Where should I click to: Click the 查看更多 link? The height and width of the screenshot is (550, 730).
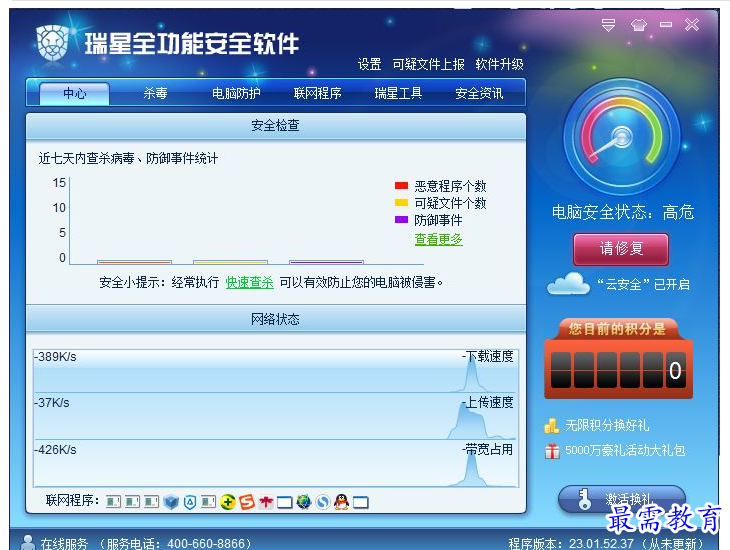[x=439, y=239]
